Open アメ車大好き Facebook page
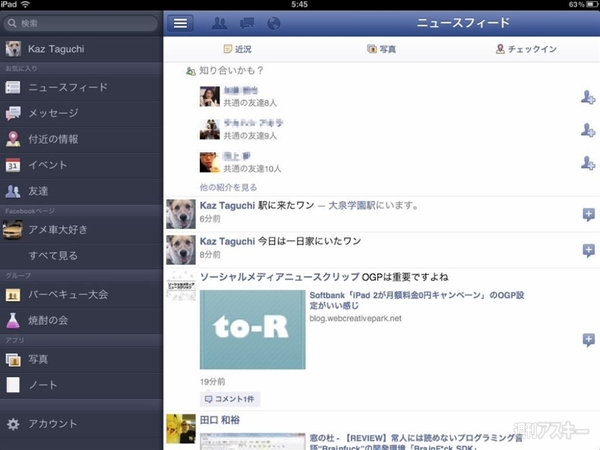 coord(81,230)
